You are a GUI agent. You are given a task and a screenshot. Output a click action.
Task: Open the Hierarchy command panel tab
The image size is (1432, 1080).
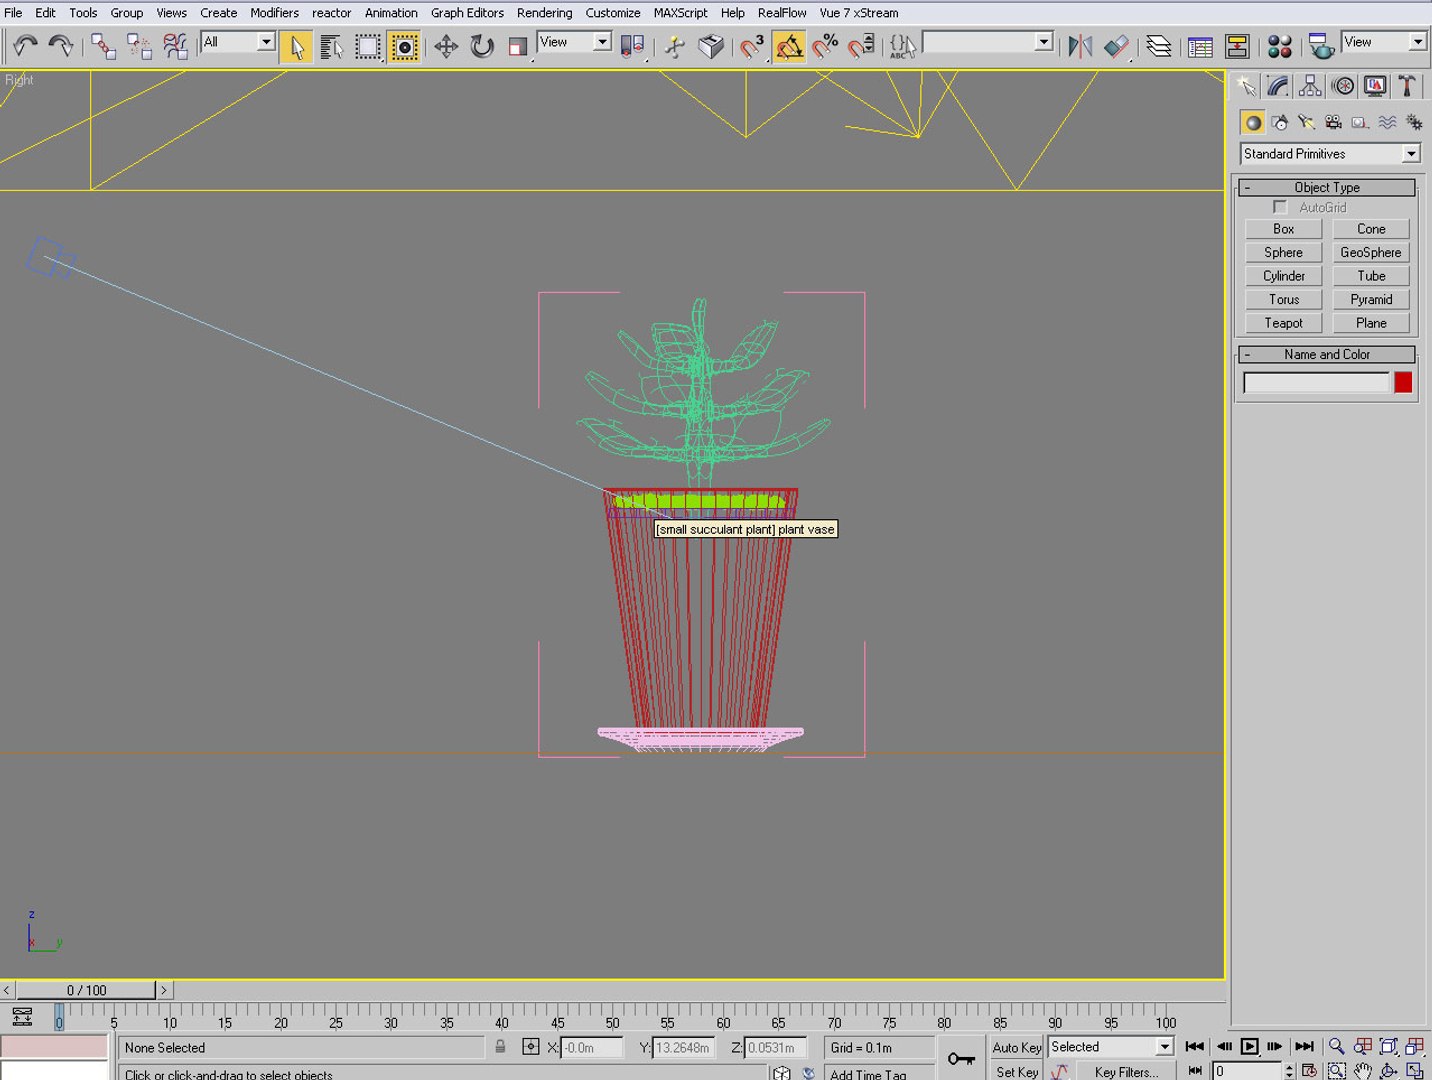pyautogui.click(x=1310, y=86)
